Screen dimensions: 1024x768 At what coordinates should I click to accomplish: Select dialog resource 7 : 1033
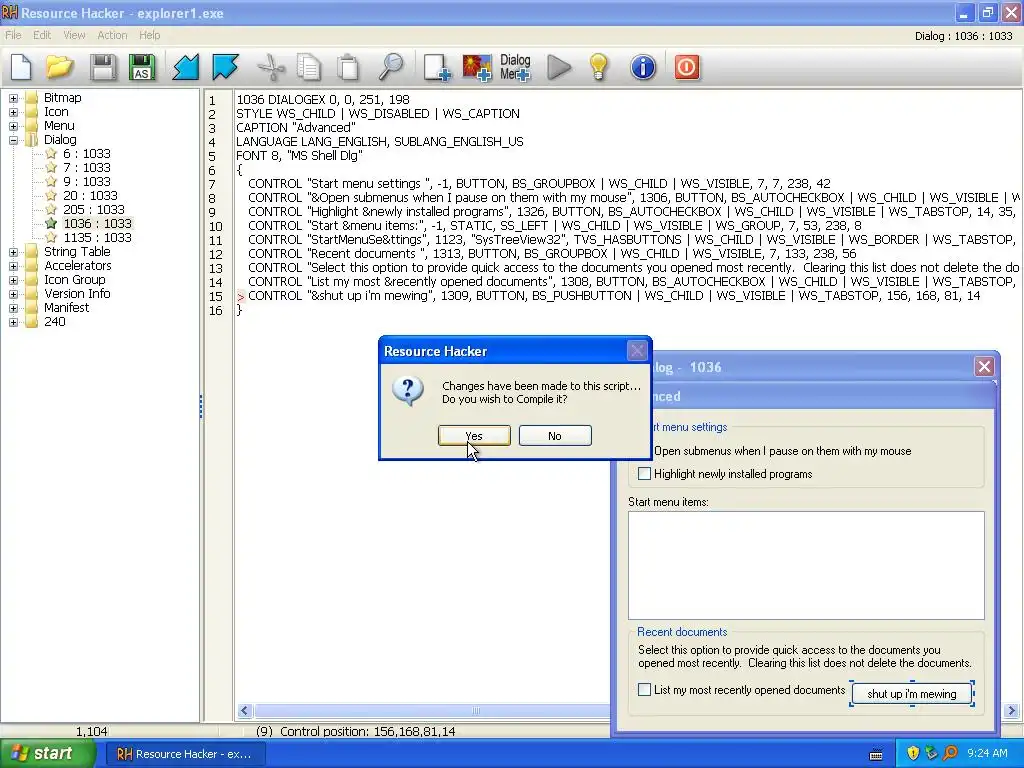[86, 168]
